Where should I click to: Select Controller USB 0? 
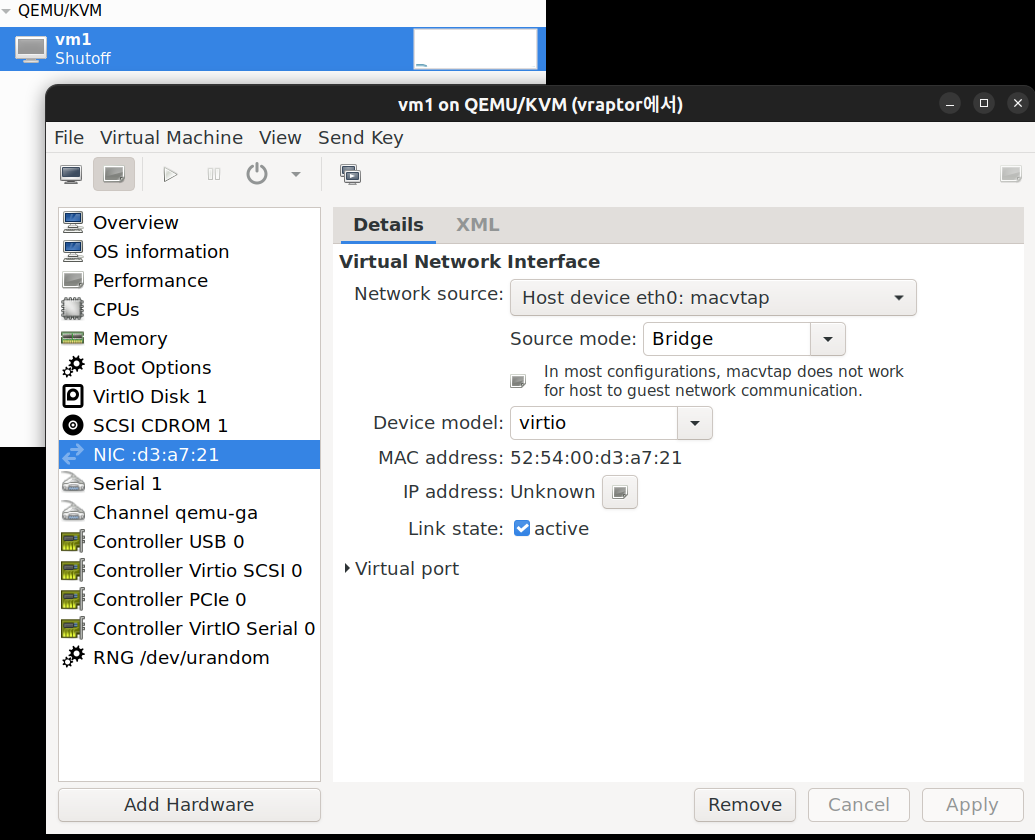click(x=189, y=542)
